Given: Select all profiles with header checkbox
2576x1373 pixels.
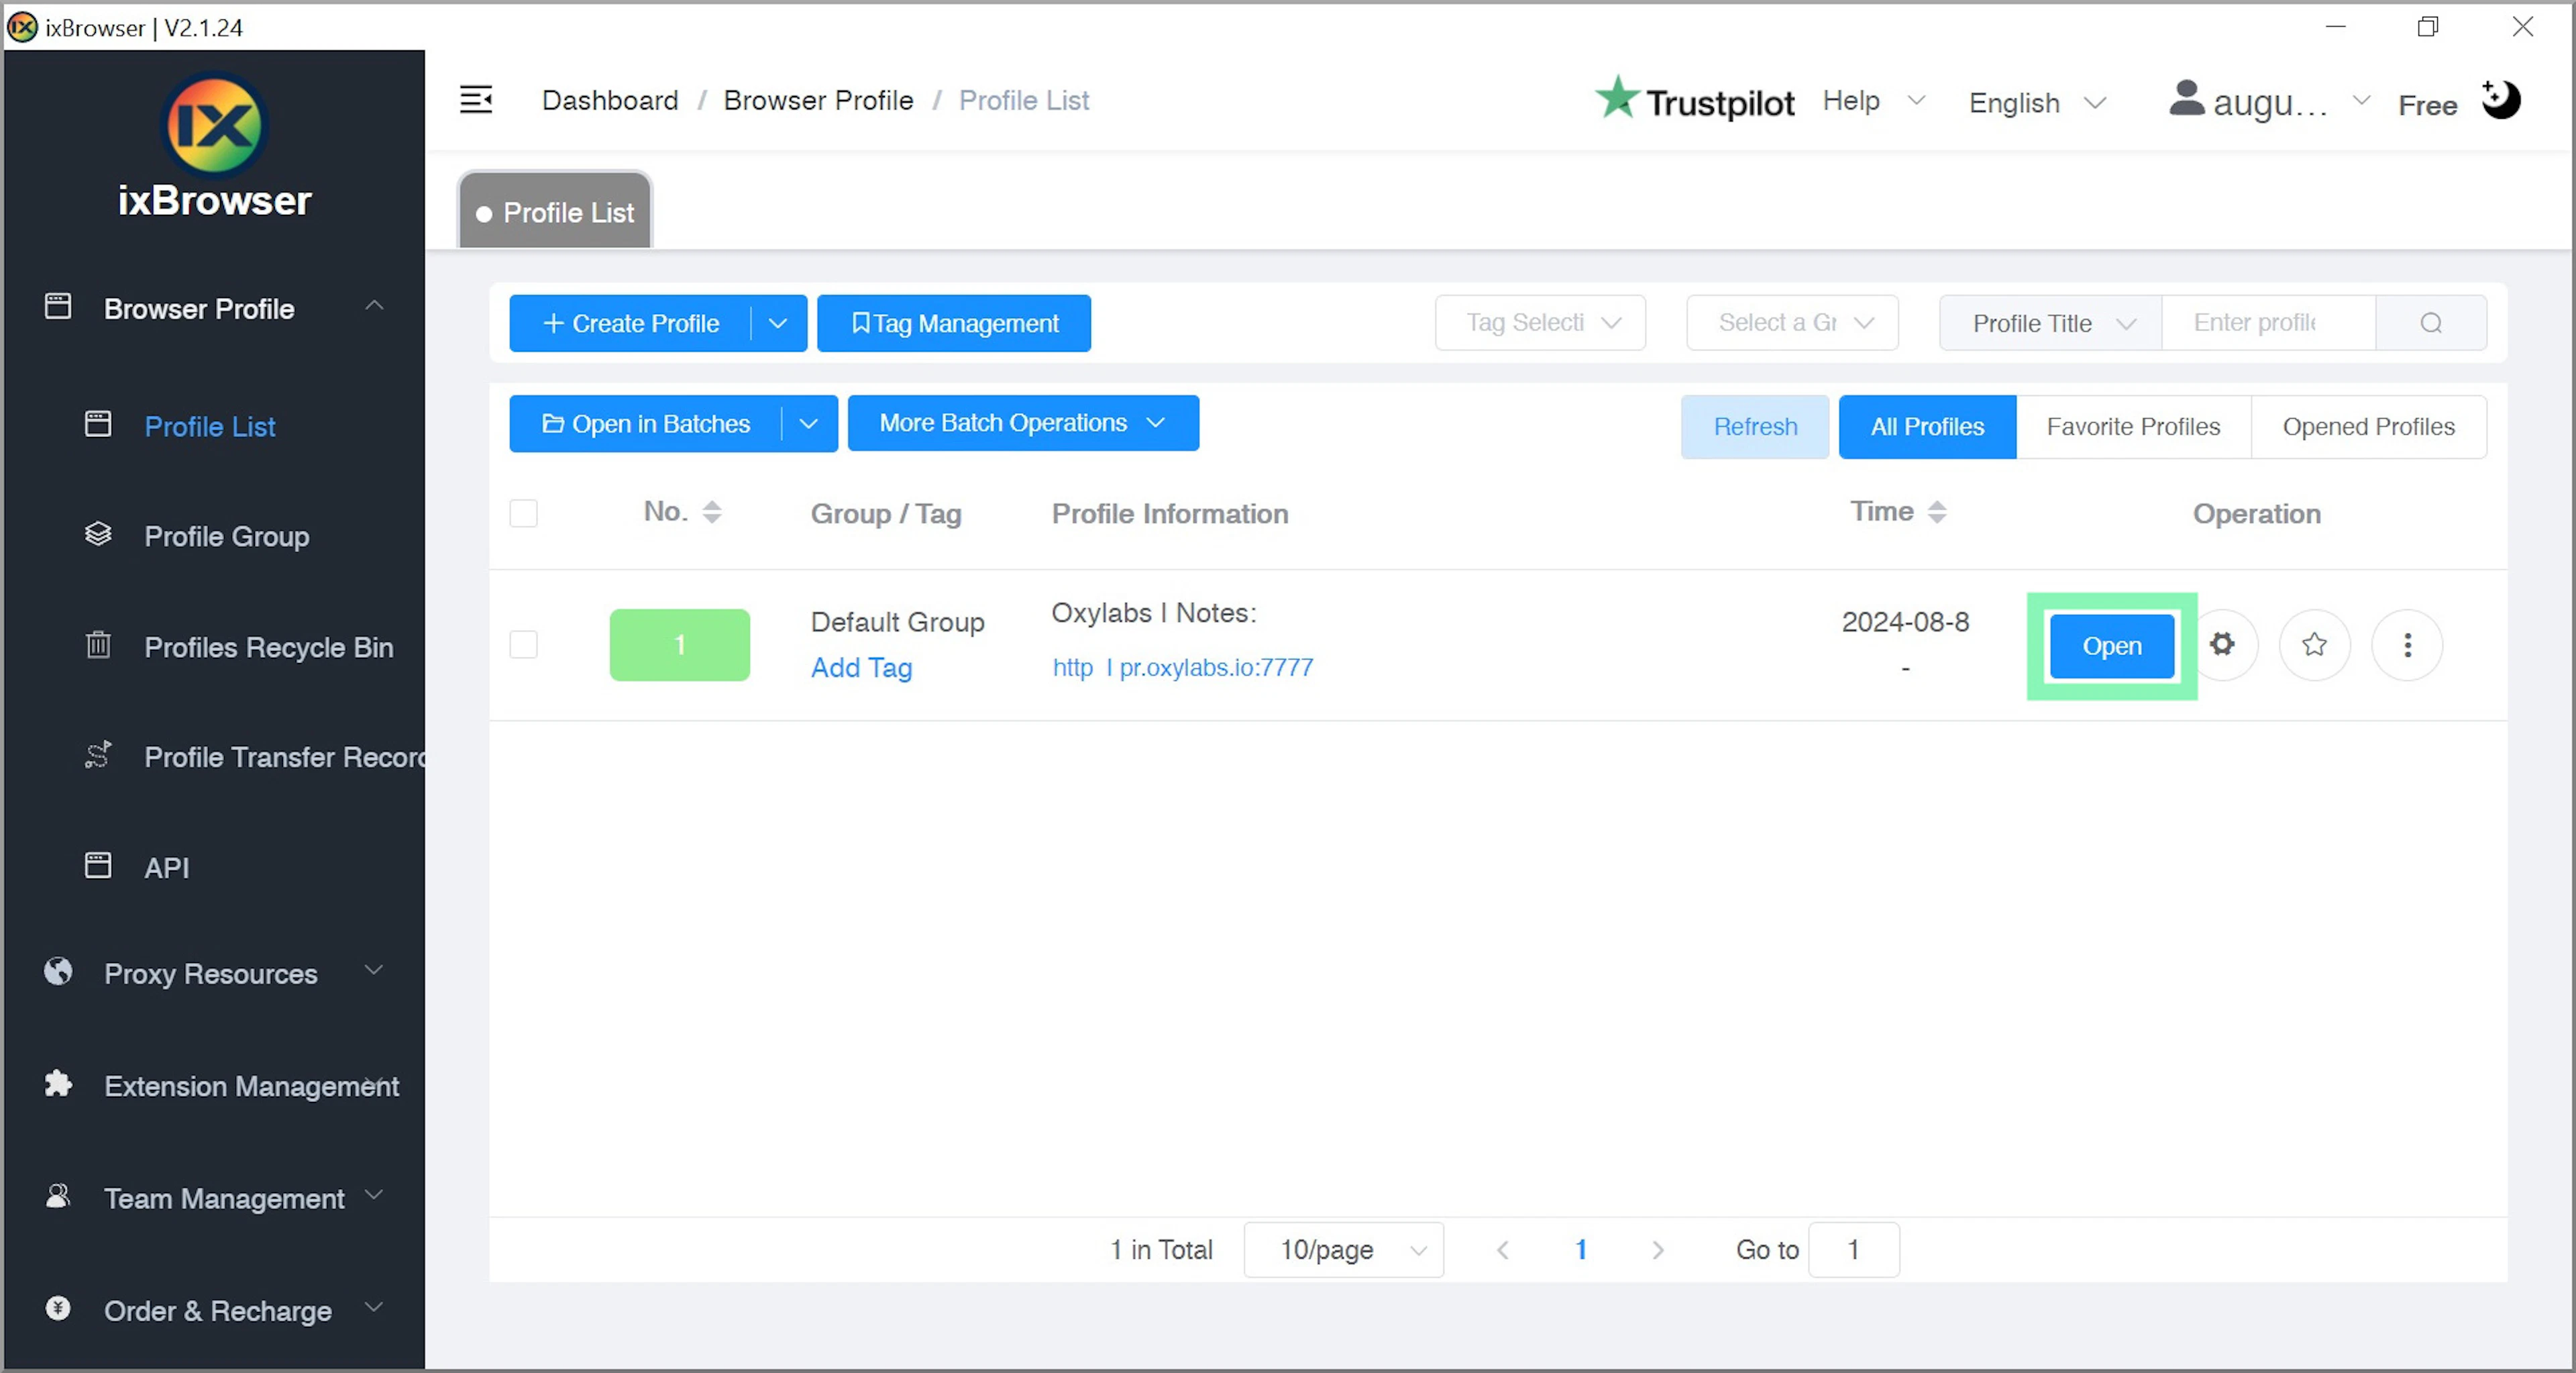Looking at the screenshot, I should pos(523,513).
